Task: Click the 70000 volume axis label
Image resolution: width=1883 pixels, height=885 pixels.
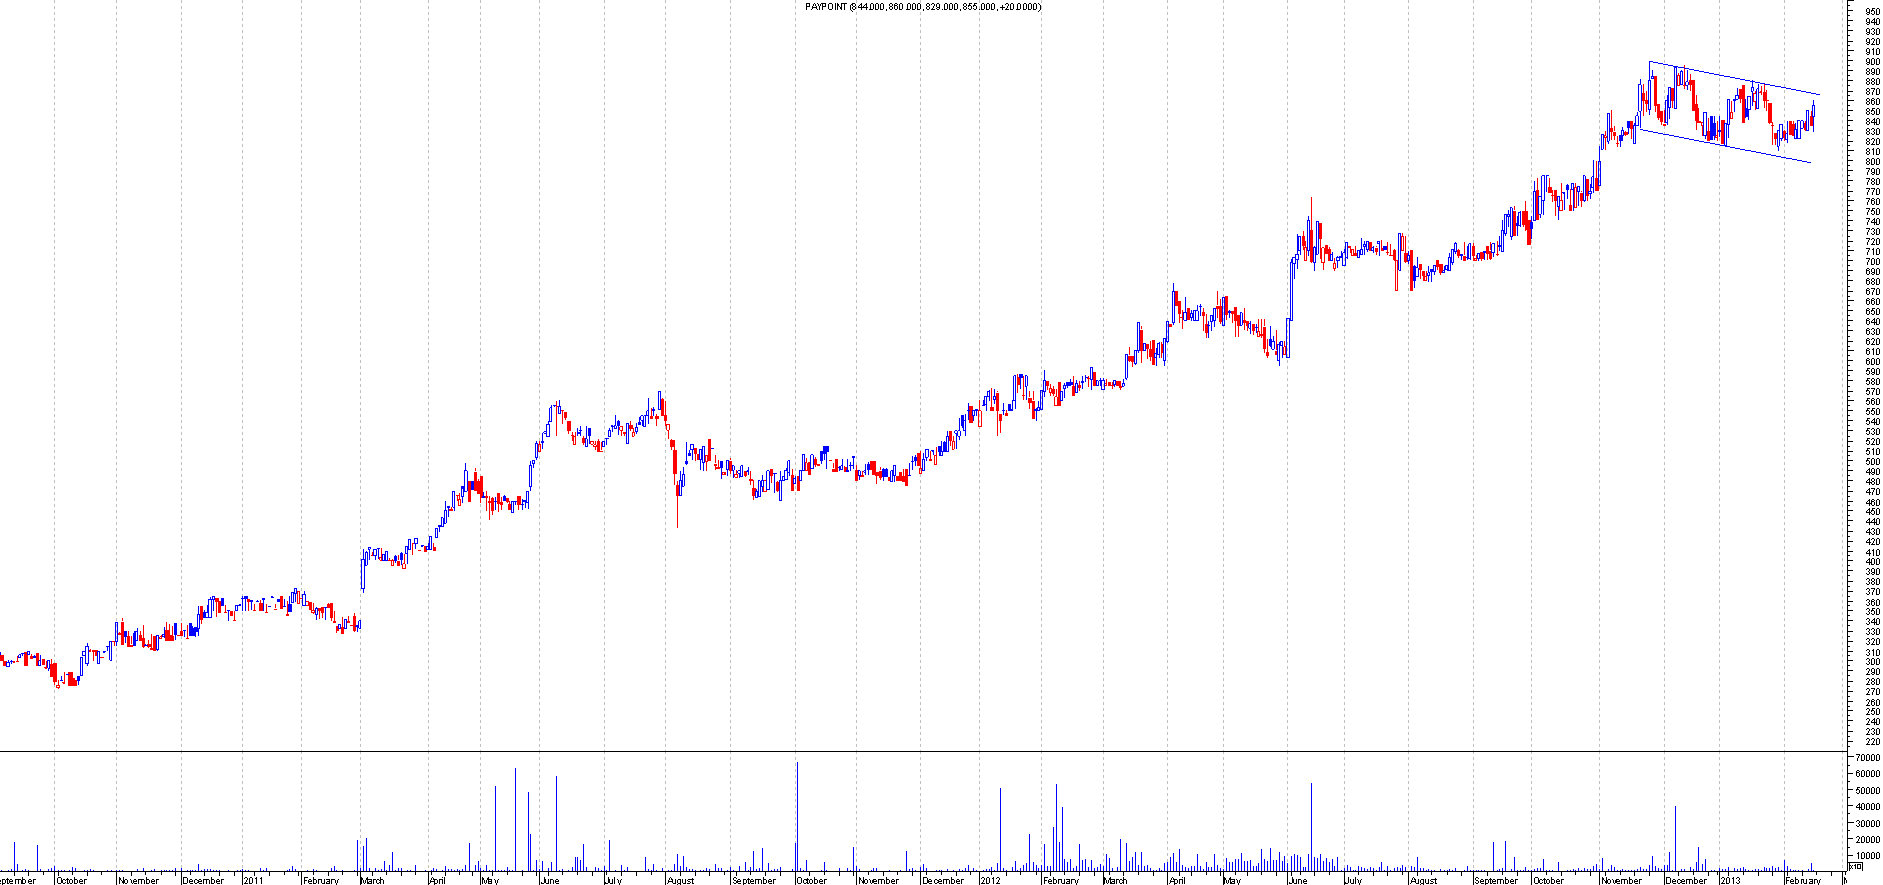Action: (1866, 758)
